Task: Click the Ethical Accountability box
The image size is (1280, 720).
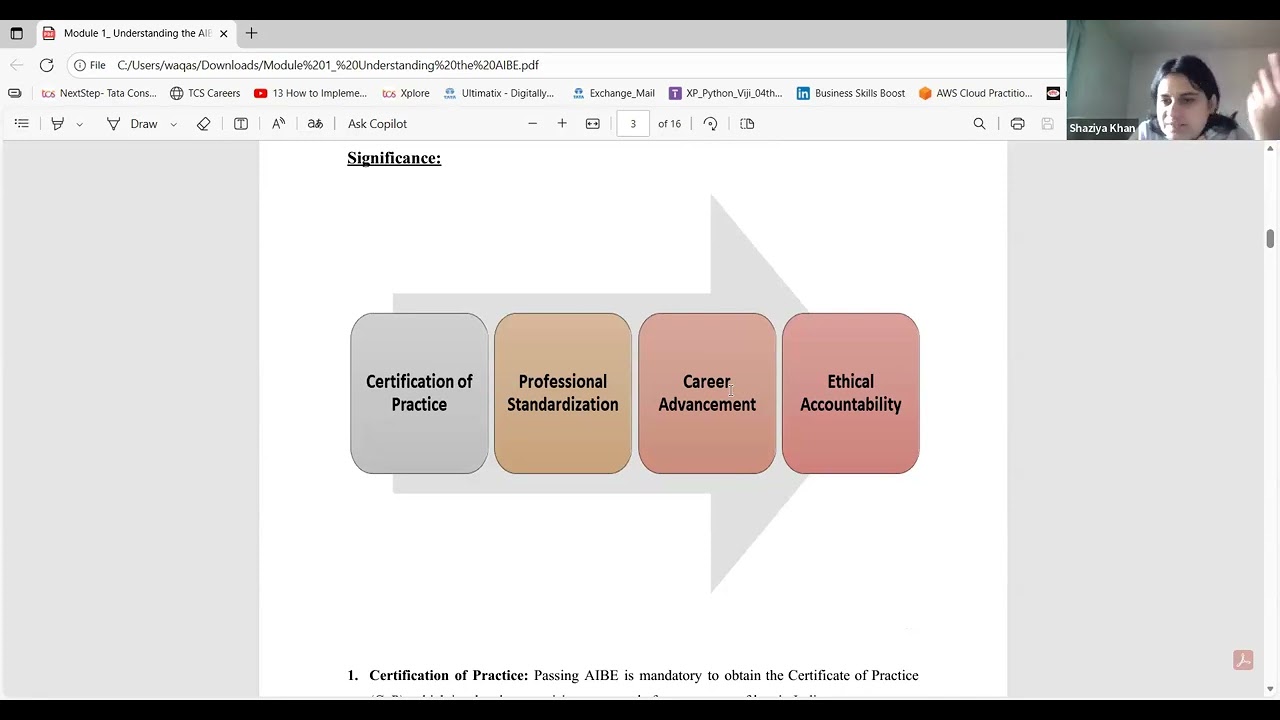Action: [851, 393]
